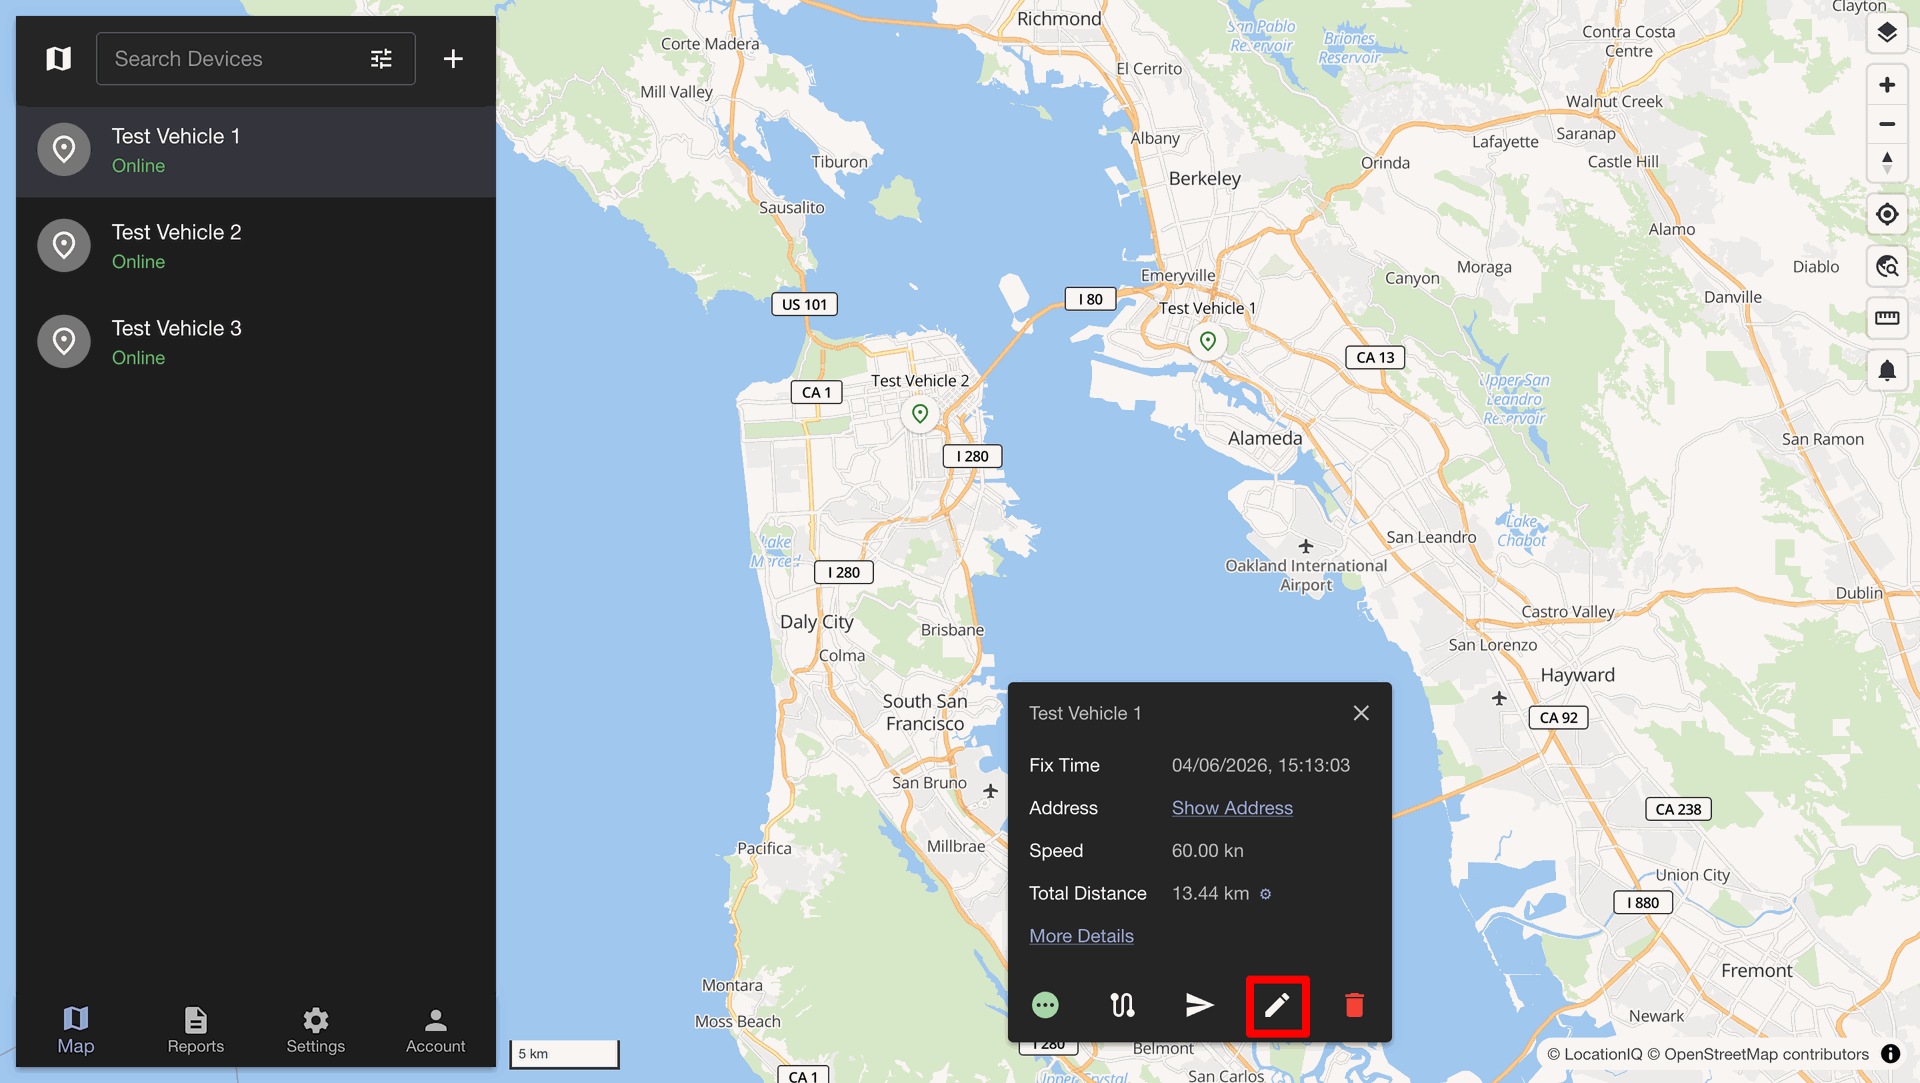Viewport: 1920px width, 1083px height.
Task: Open the notifications bell
Action: (1887, 370)
